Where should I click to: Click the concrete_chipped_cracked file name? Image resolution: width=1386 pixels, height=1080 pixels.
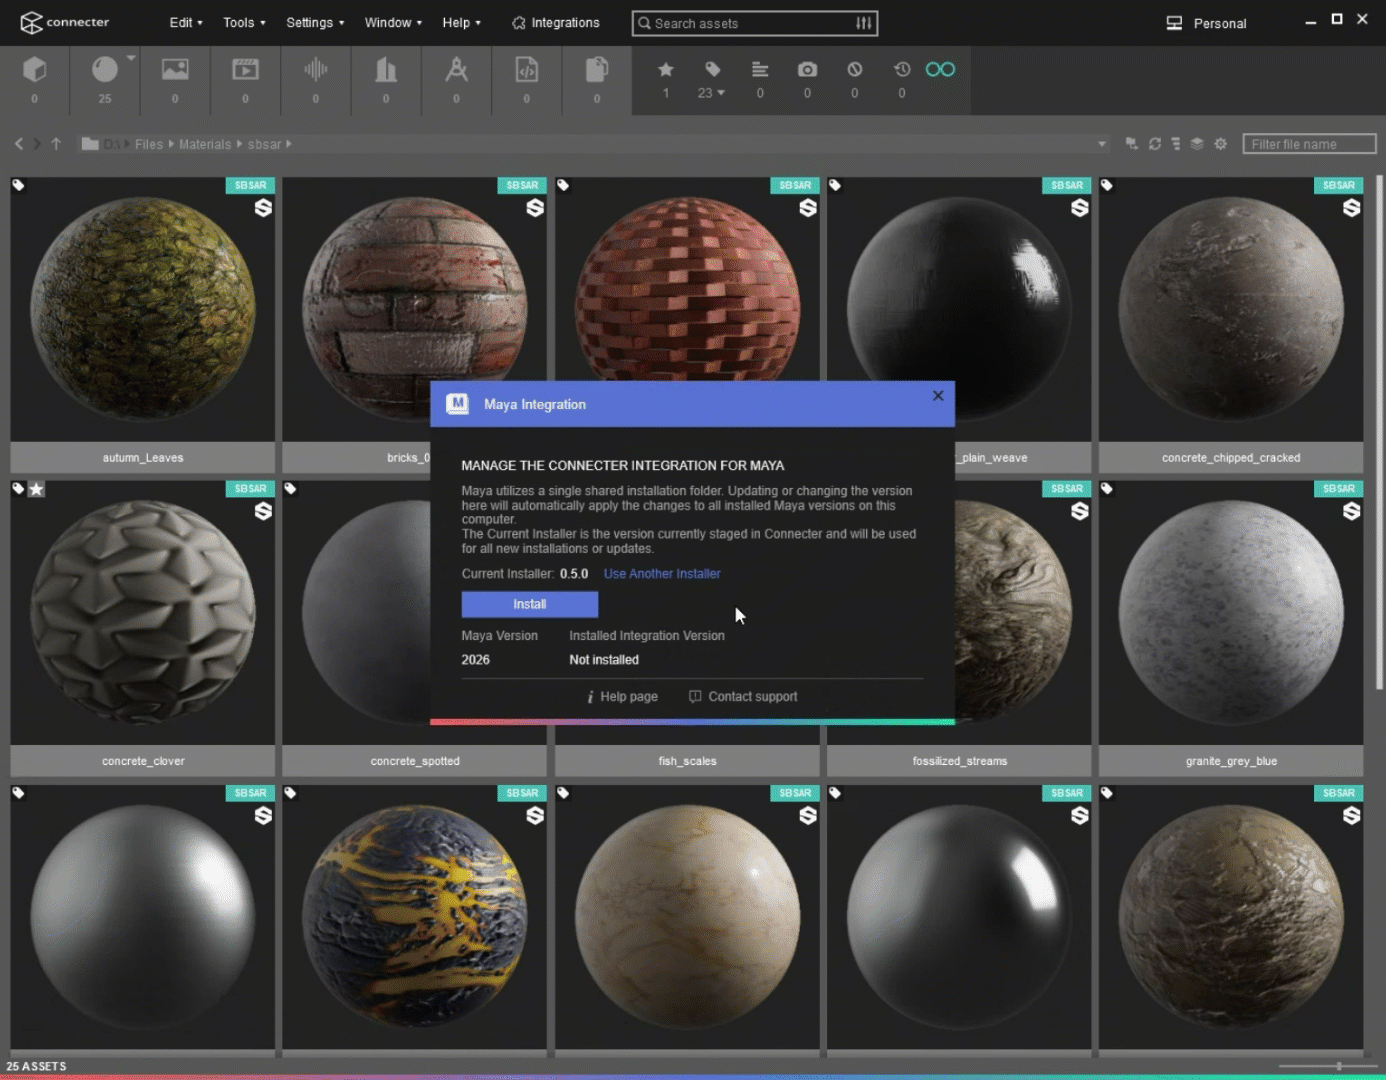[x=1231, y=458]
